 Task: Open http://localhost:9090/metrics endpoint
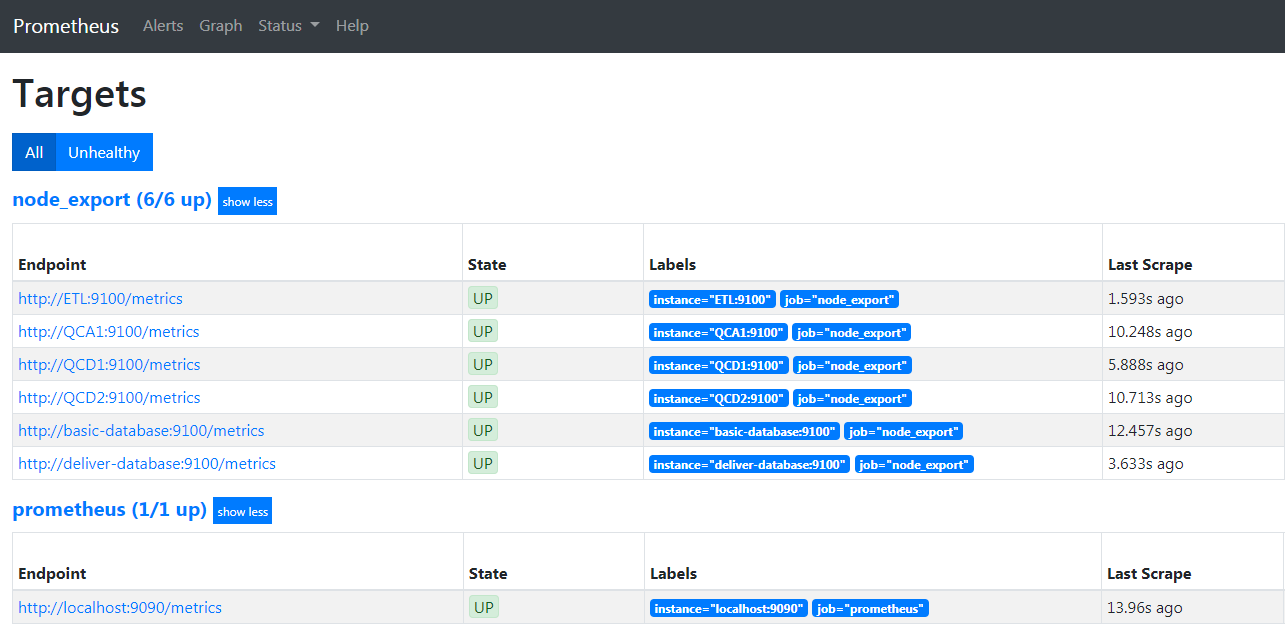(120, 607)
